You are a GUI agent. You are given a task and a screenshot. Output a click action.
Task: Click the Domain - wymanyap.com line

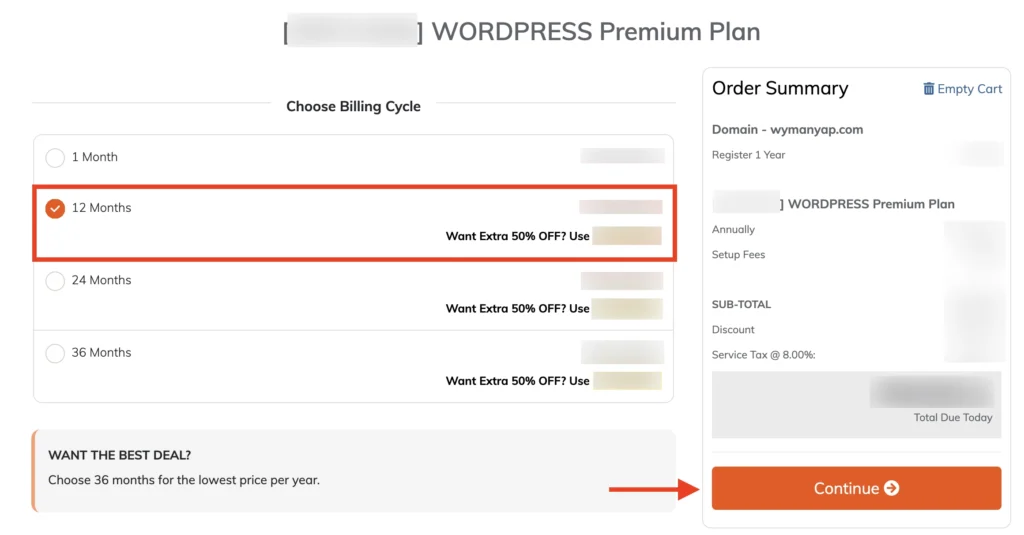[787, 130]
